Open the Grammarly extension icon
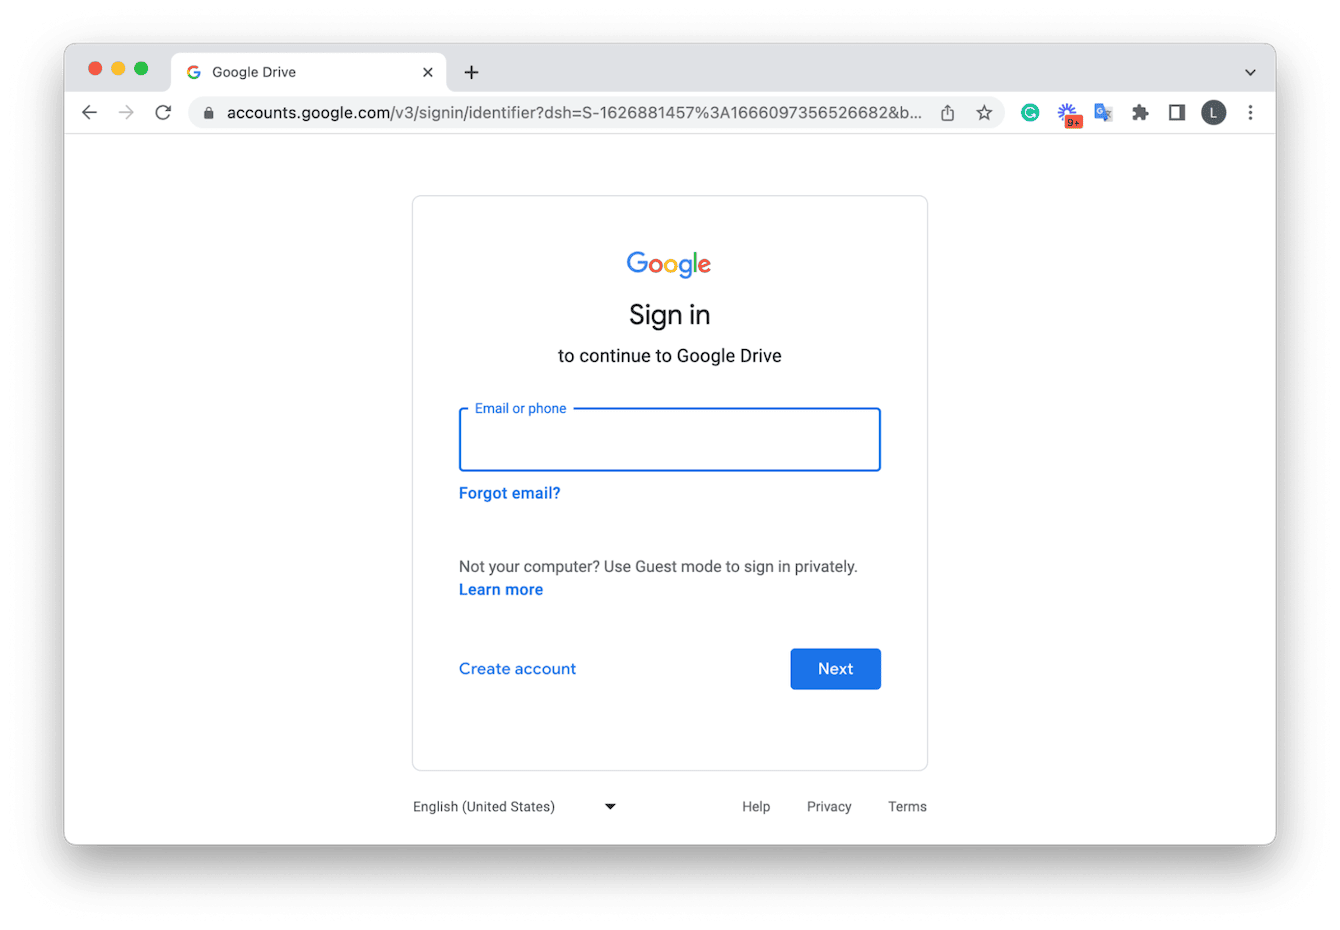Screen dimensions: 1340x930 click(1030, 112)
